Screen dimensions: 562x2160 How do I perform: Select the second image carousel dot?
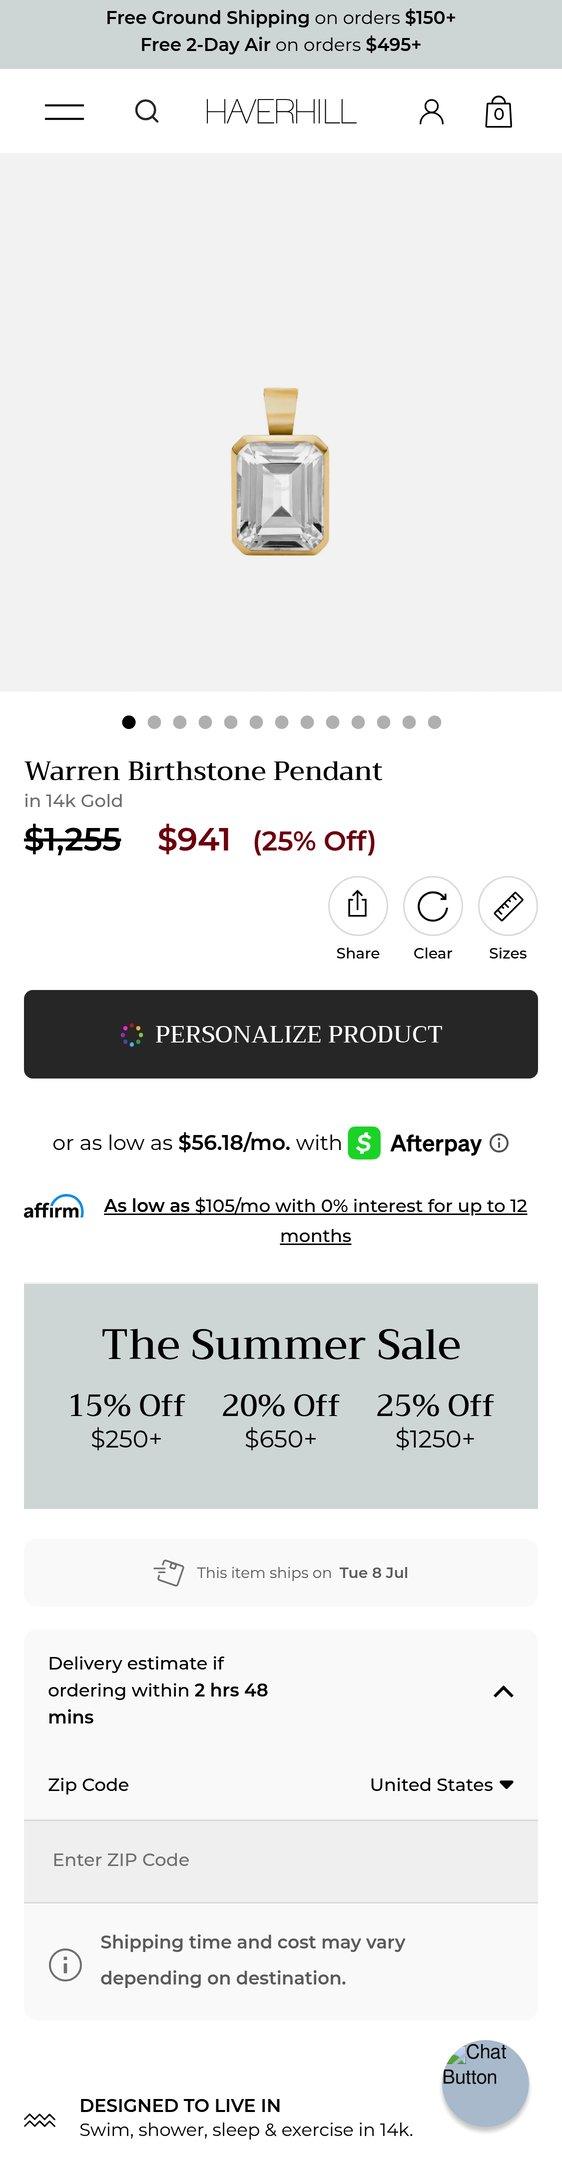pos(154,722)
